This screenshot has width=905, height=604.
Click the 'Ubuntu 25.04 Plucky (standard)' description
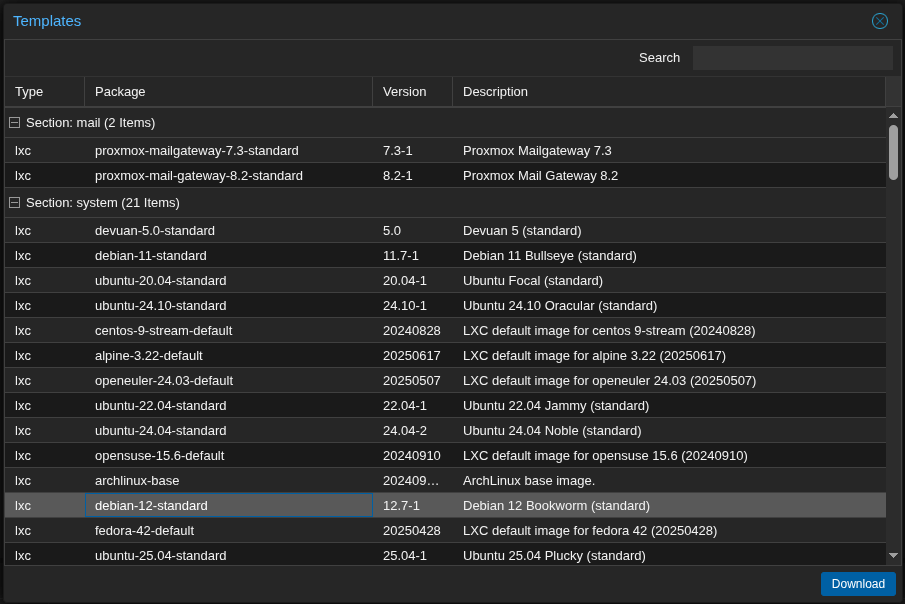click(x=554, y=555)
